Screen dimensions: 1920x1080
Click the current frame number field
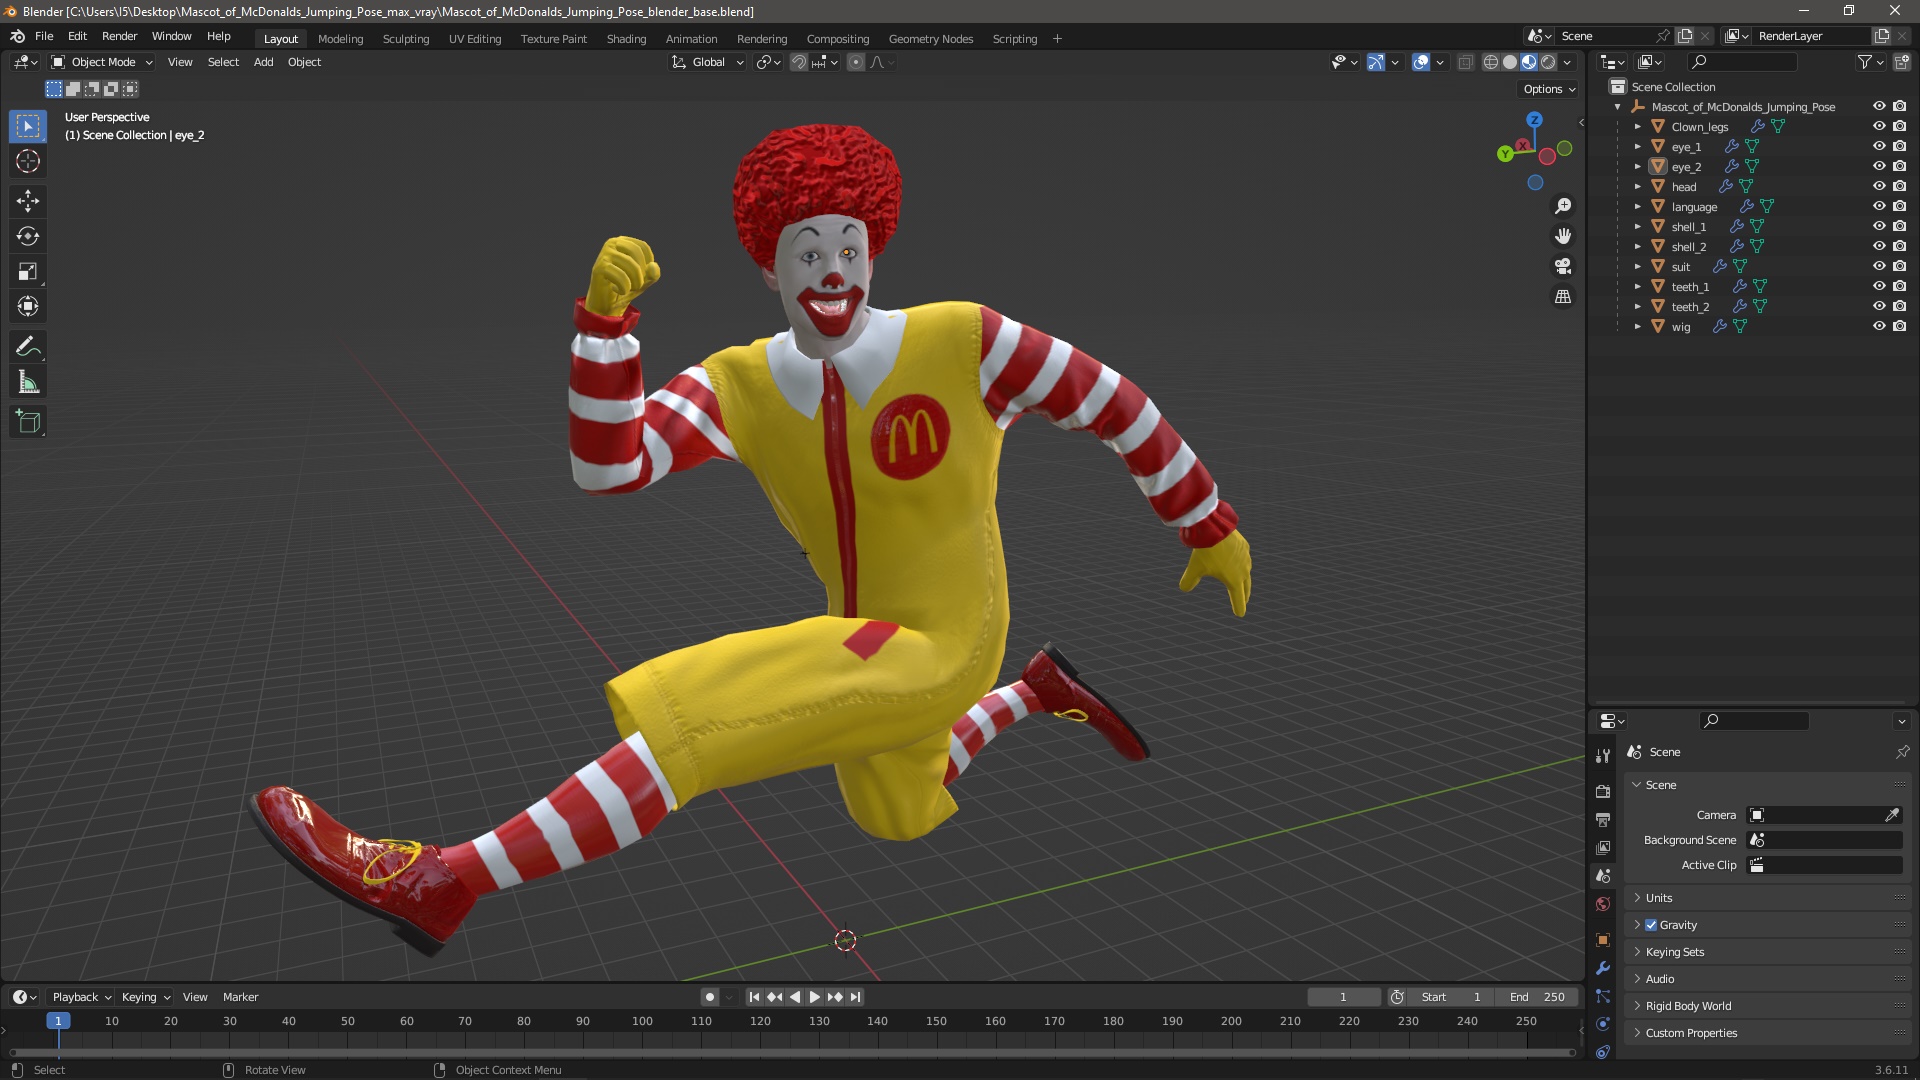1343,997
